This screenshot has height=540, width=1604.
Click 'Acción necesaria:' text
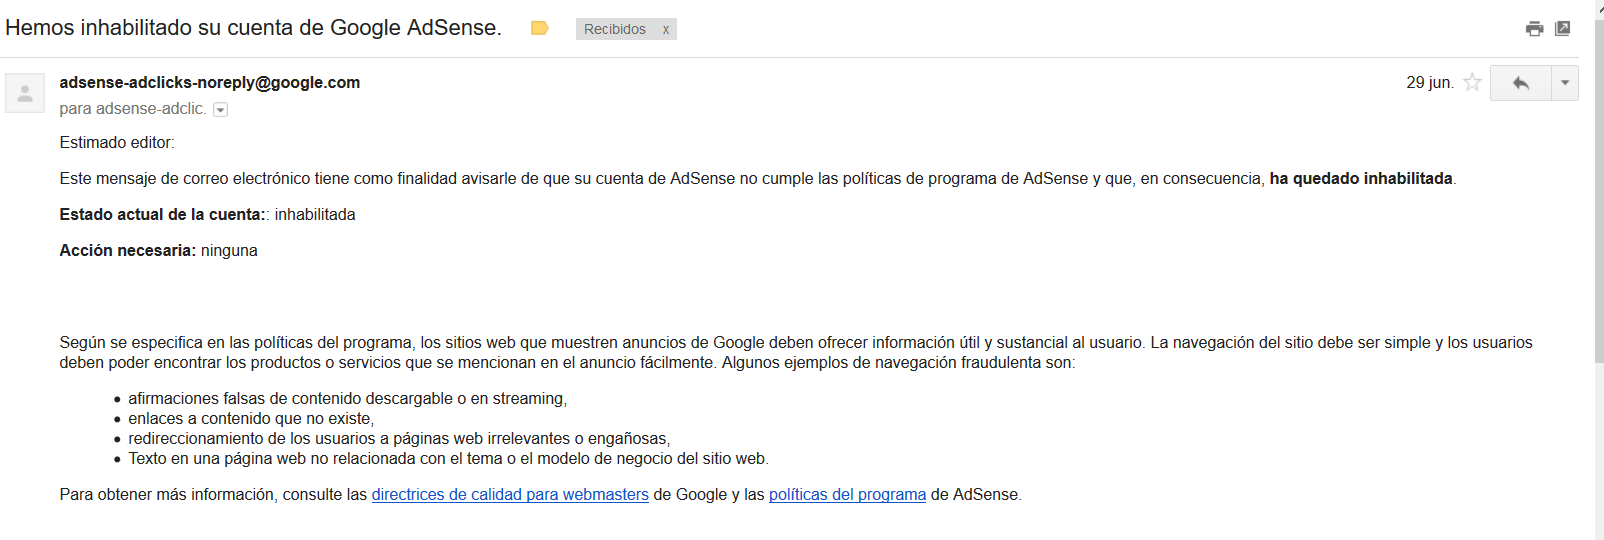coord(128,250)
